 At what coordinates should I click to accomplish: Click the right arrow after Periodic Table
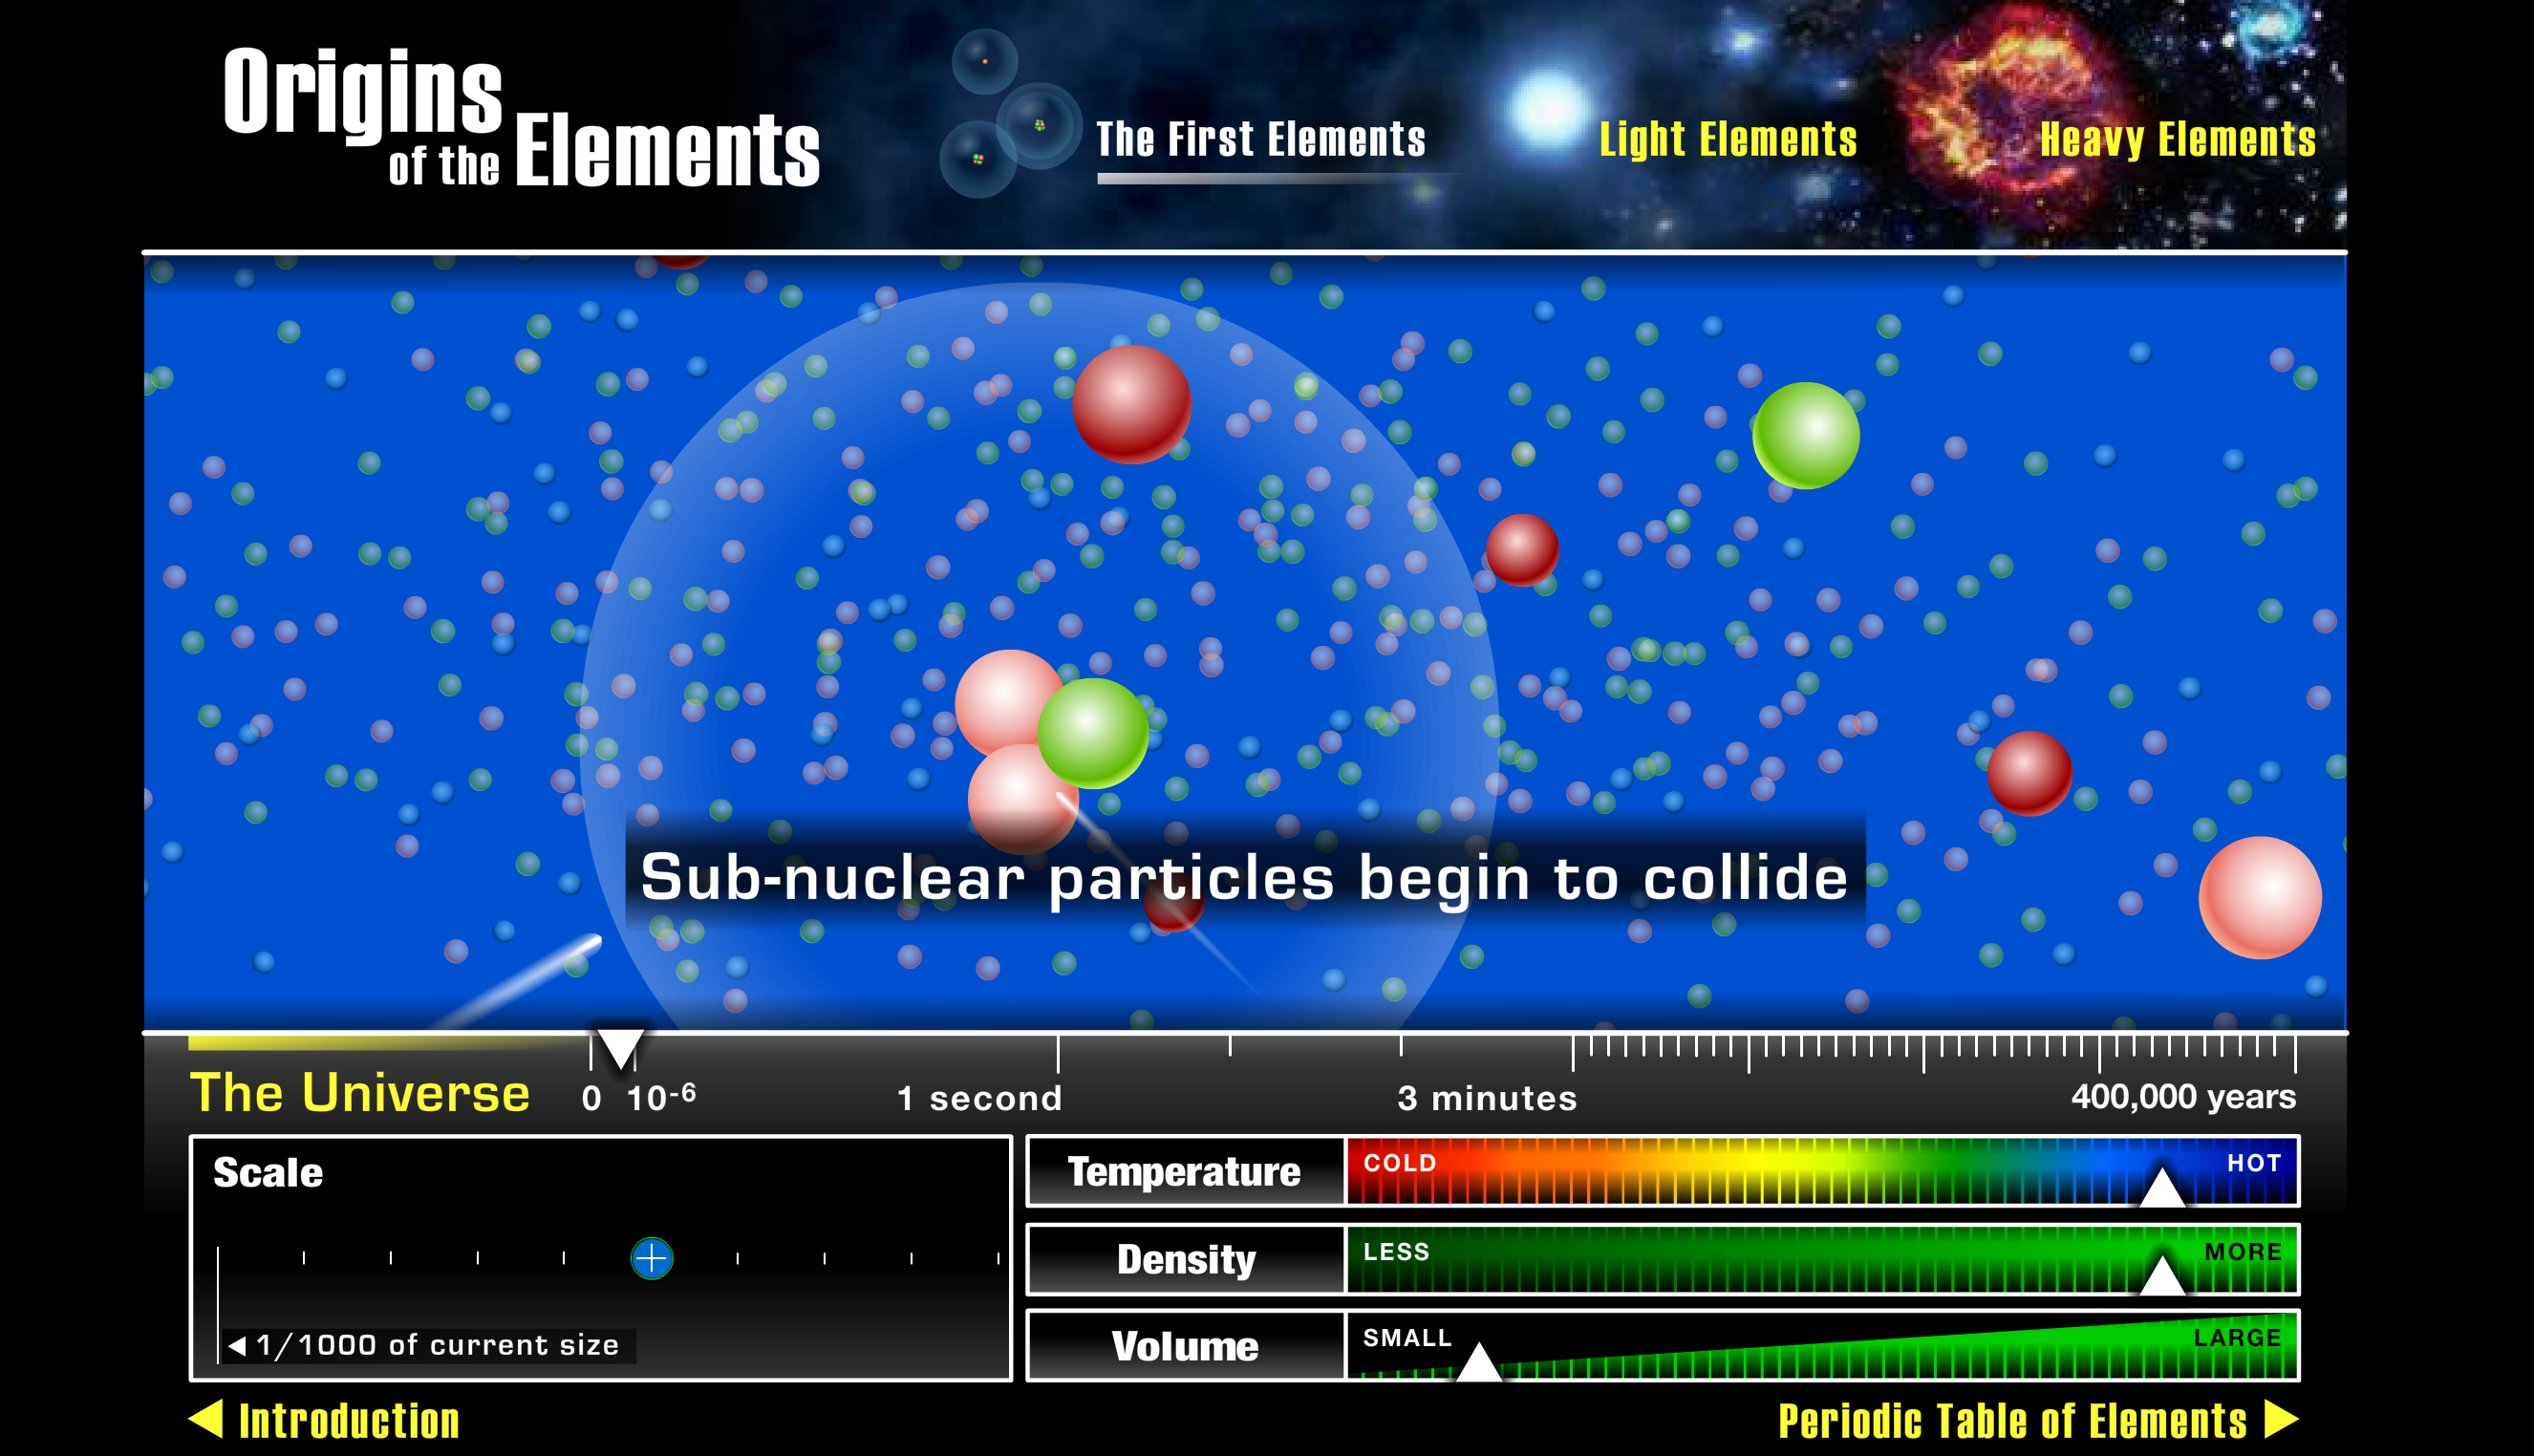[2280, 1419]
